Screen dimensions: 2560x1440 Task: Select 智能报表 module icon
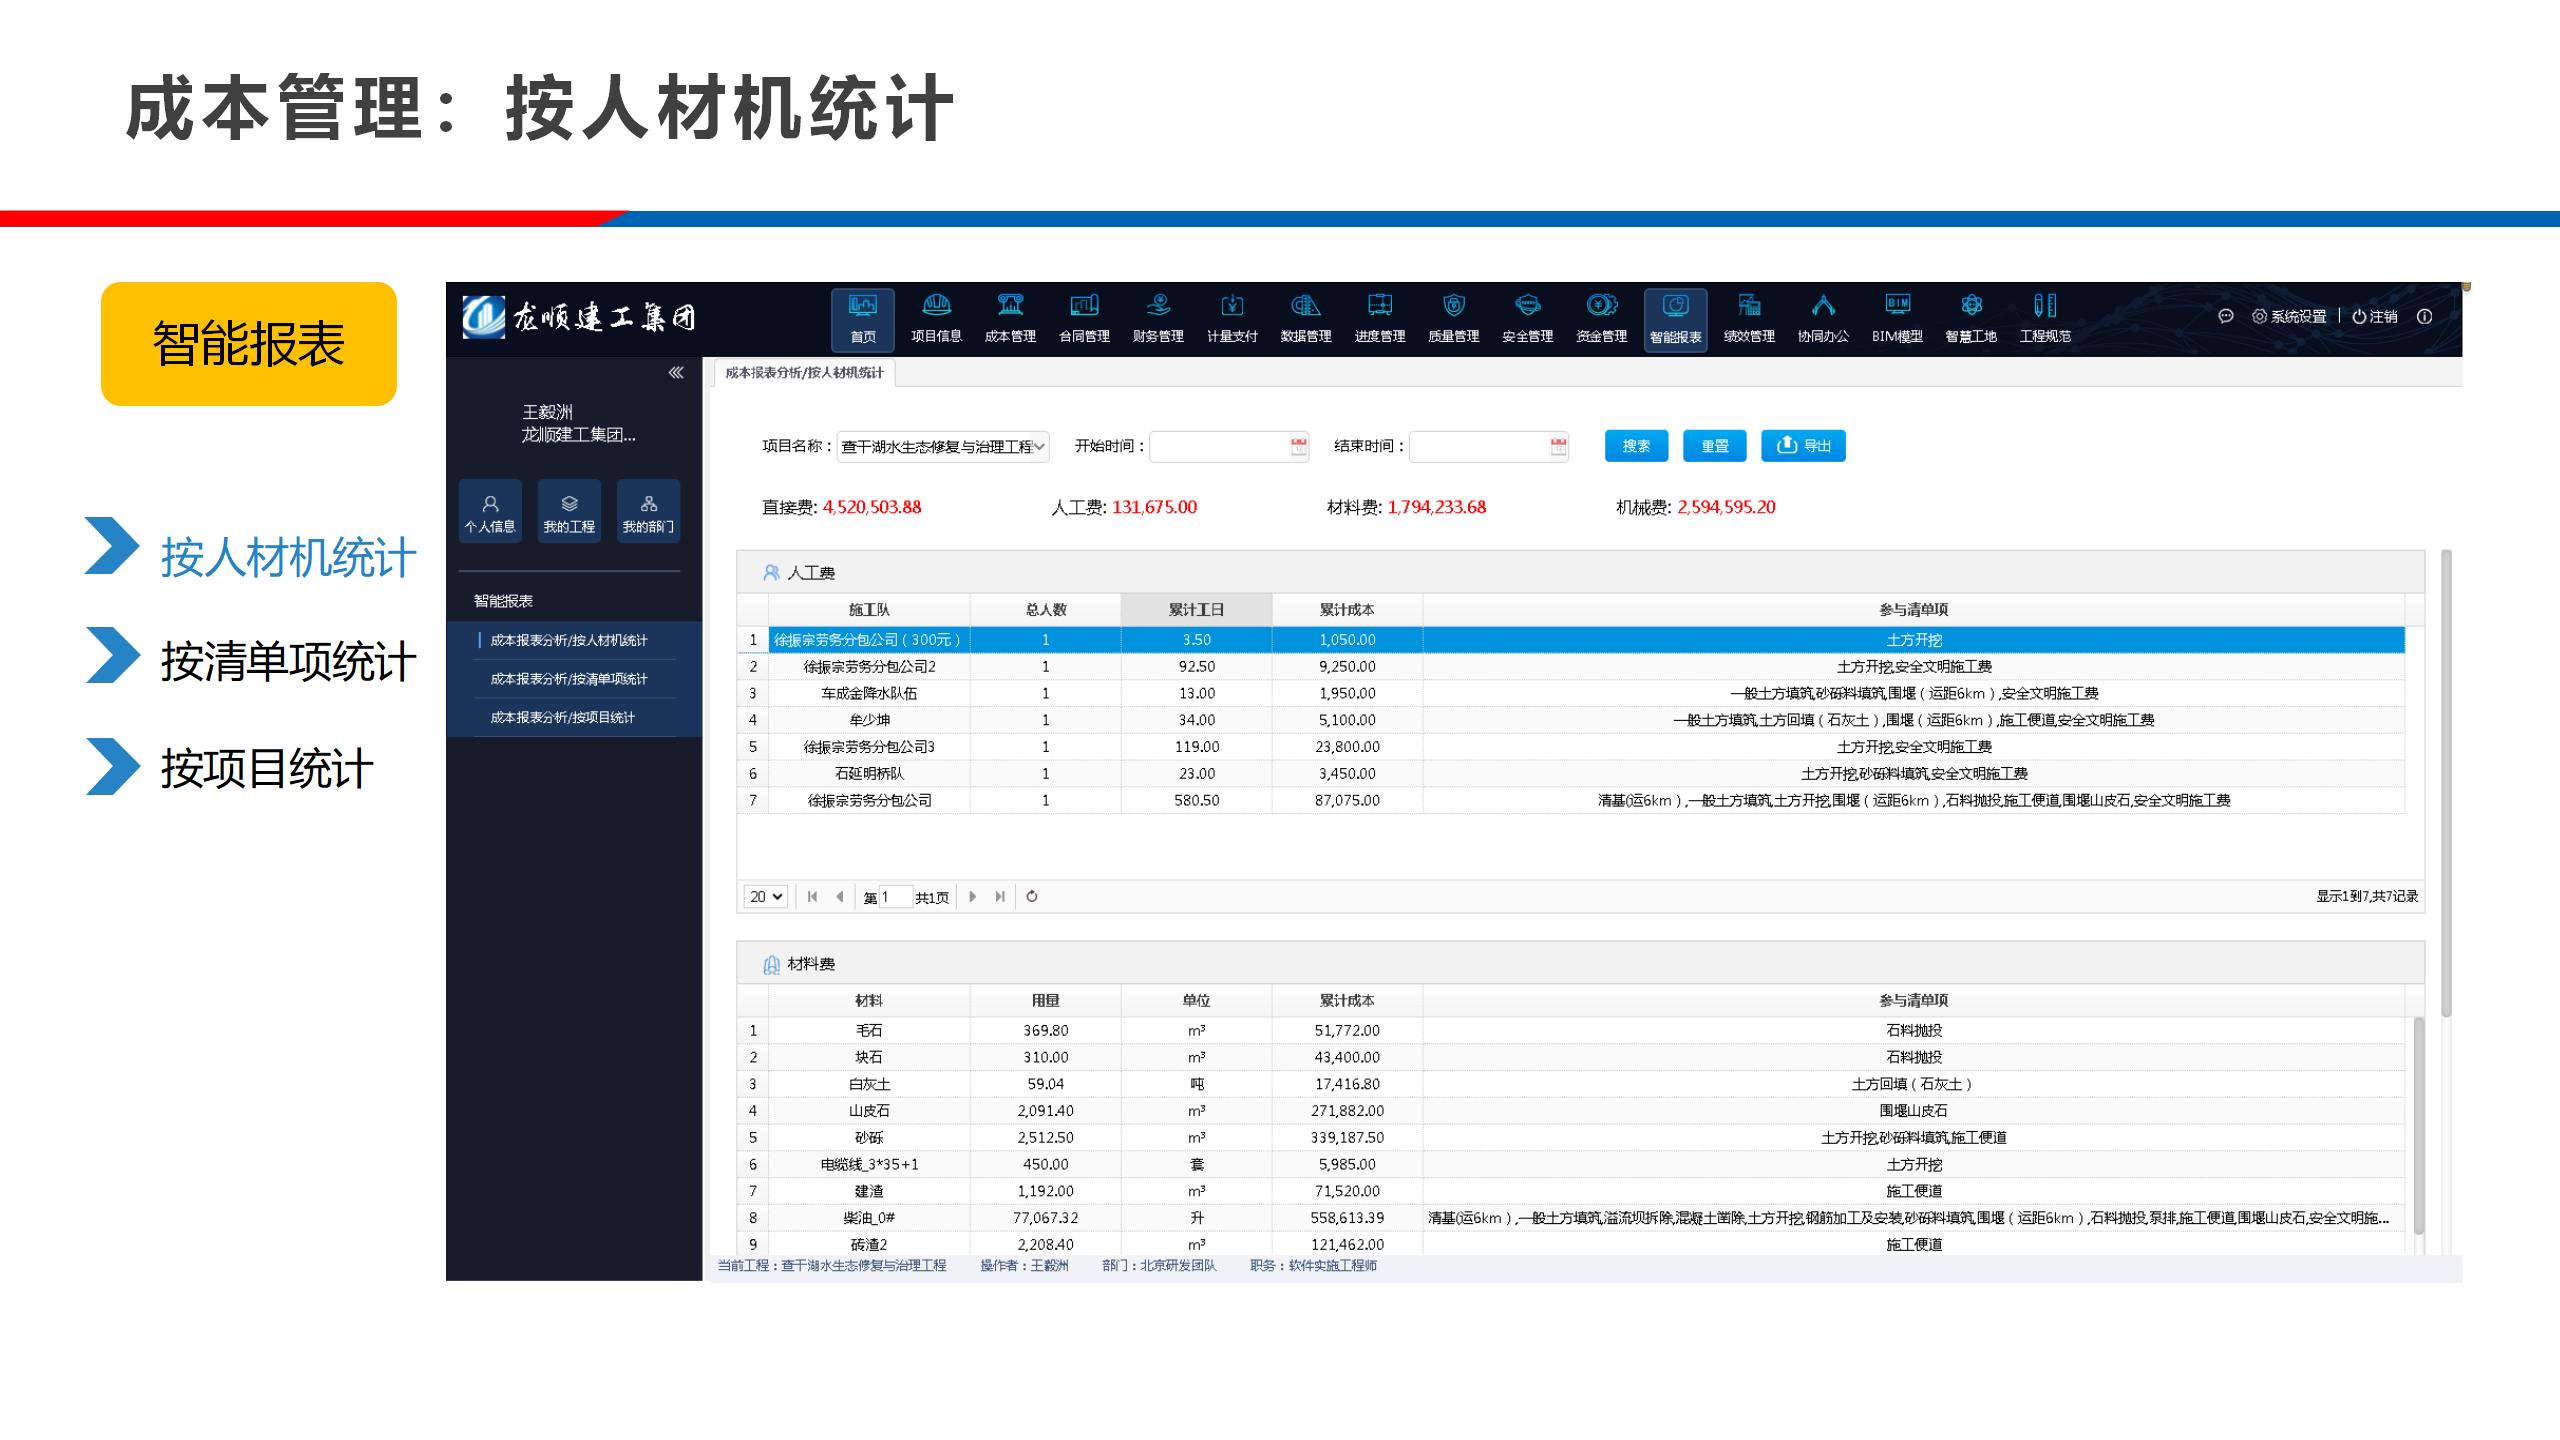click(1676, 319)
